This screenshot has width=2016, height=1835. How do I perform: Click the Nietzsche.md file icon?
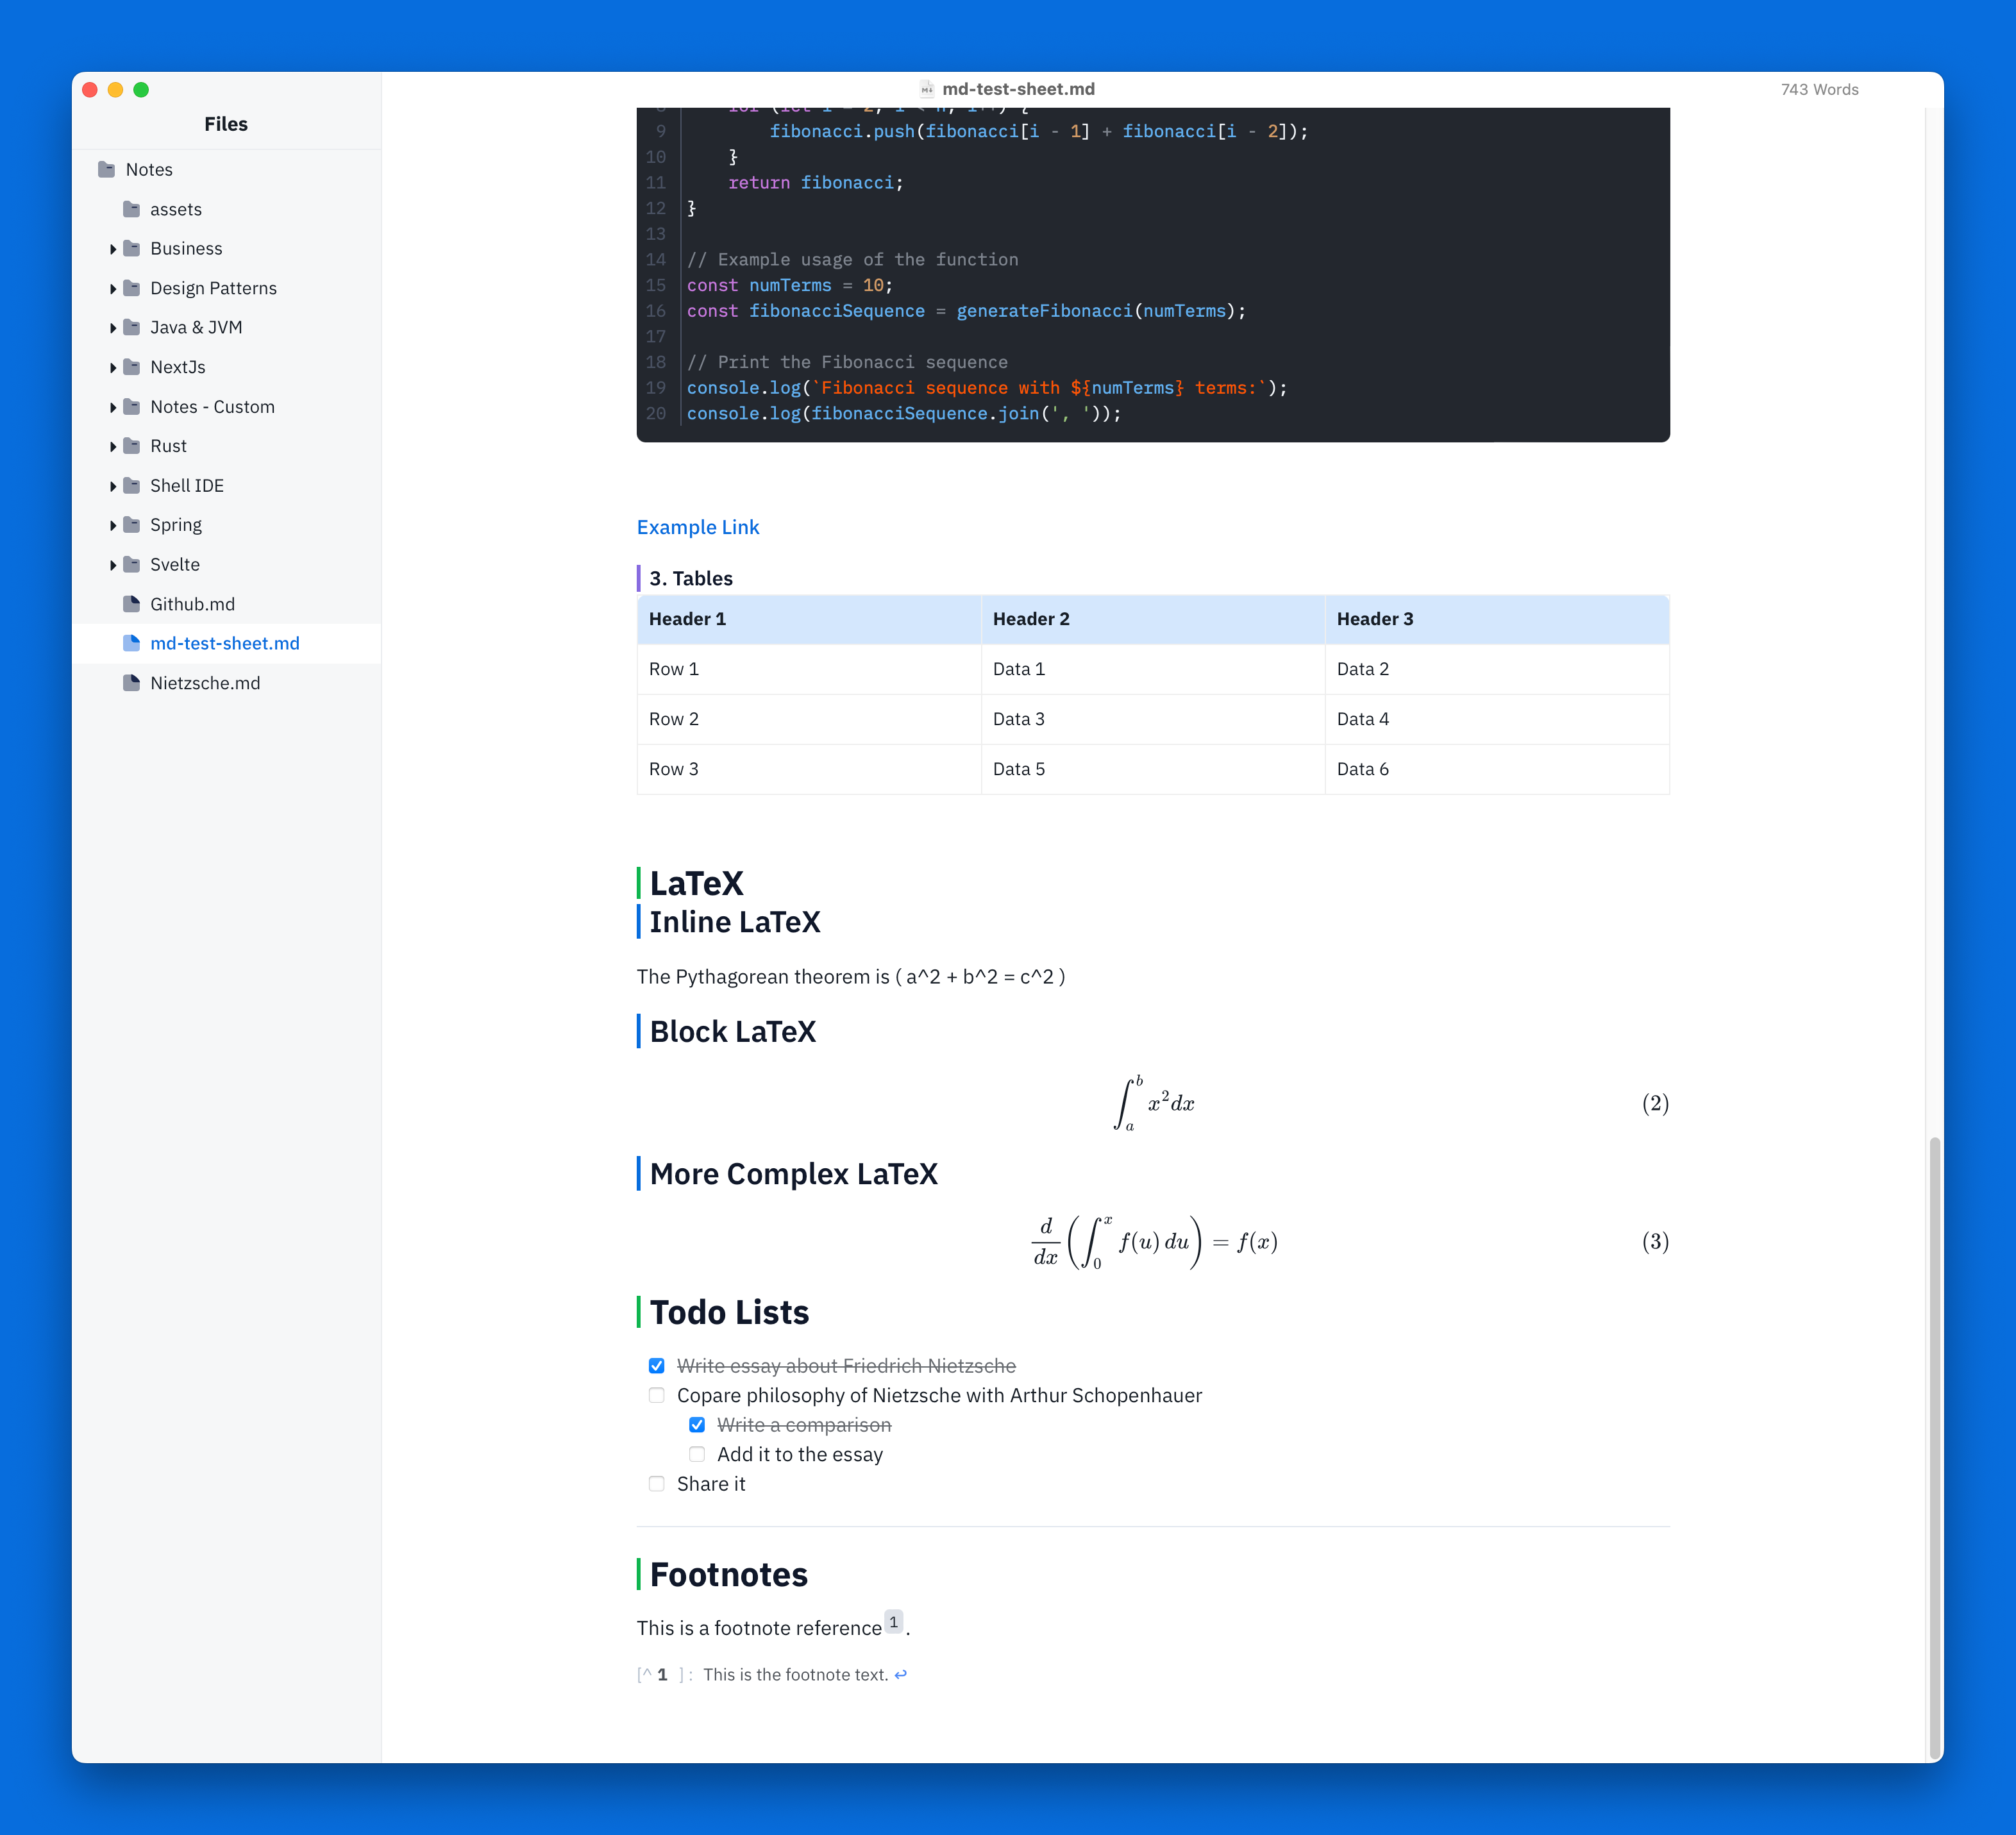point(131,682)
